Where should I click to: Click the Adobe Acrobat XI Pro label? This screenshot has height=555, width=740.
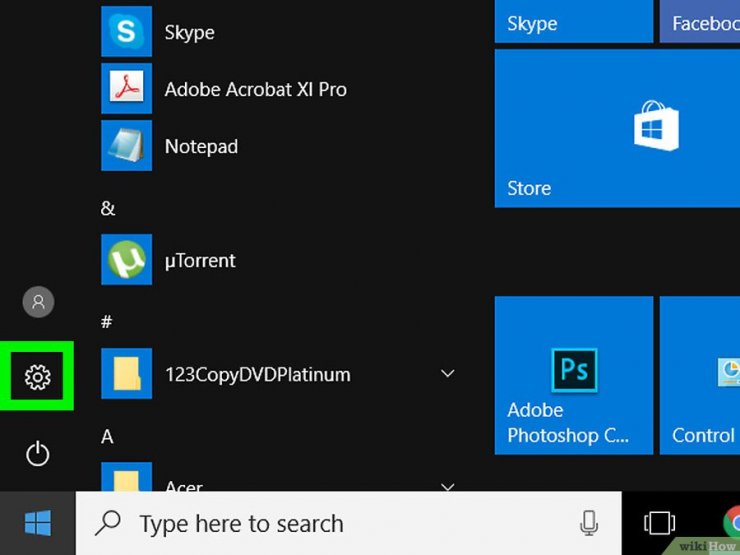255,89
